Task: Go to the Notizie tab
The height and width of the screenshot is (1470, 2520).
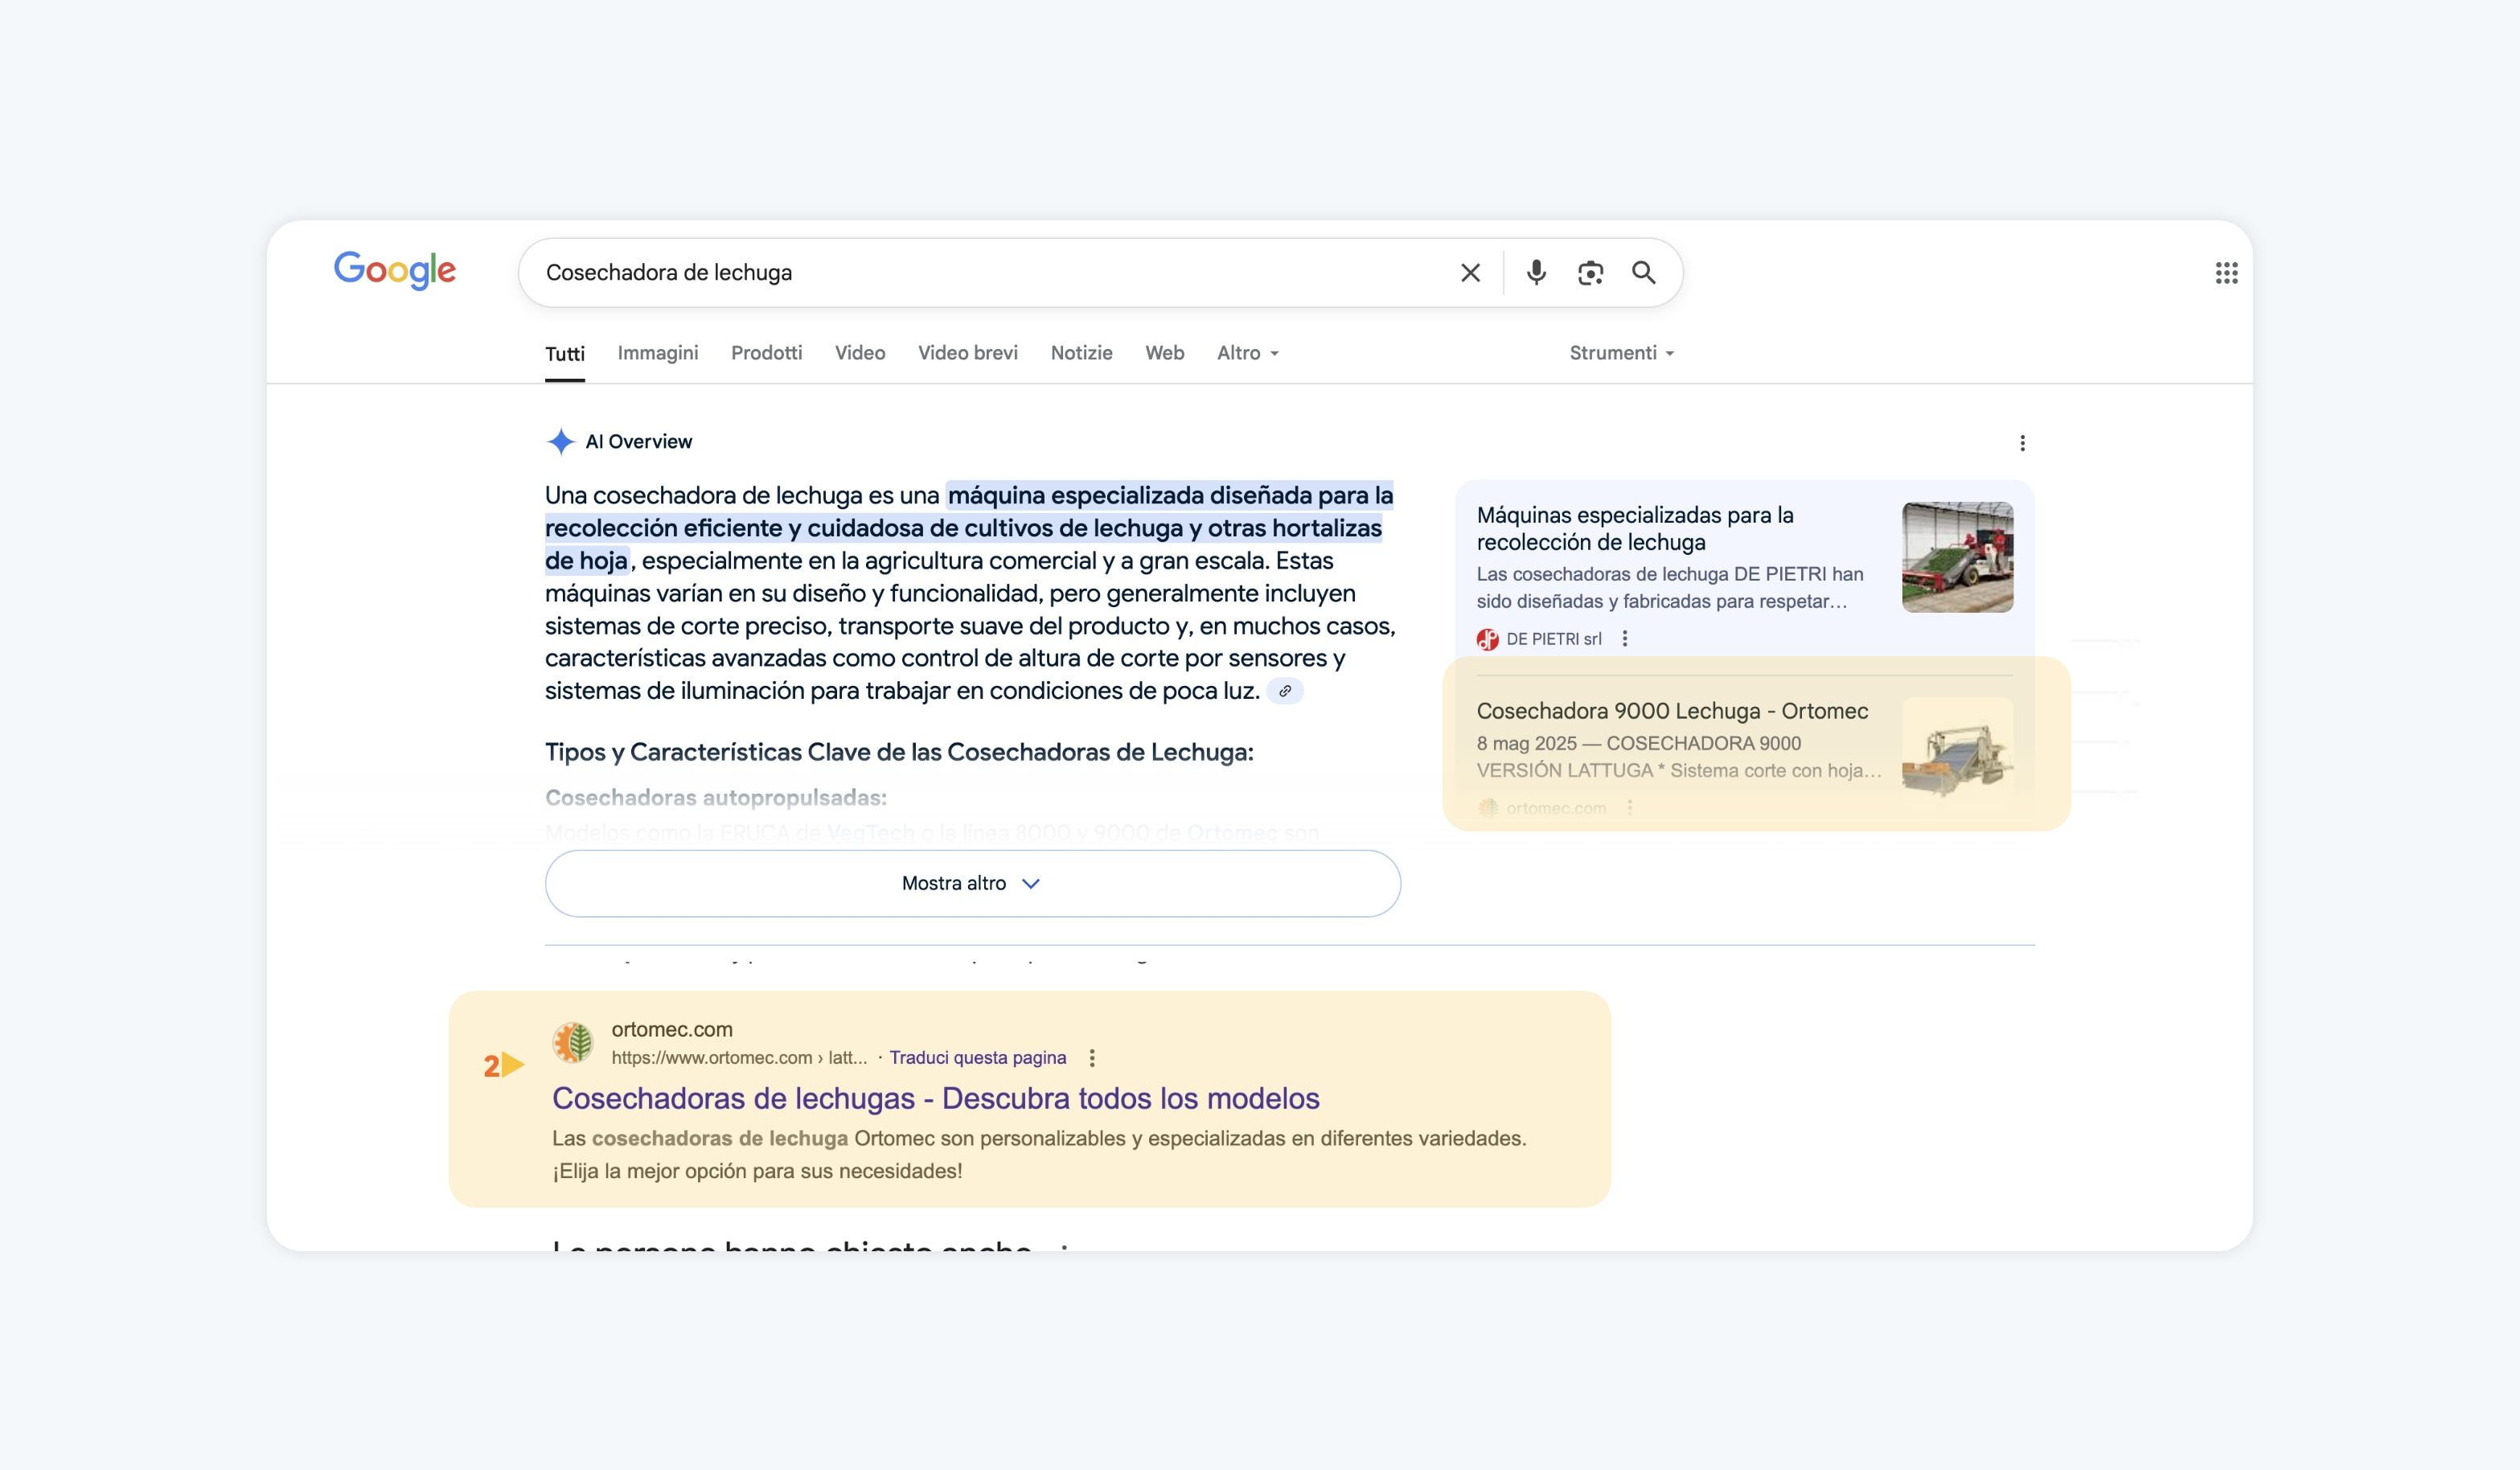Action: pyautogui.click(x=1082, y=353)
